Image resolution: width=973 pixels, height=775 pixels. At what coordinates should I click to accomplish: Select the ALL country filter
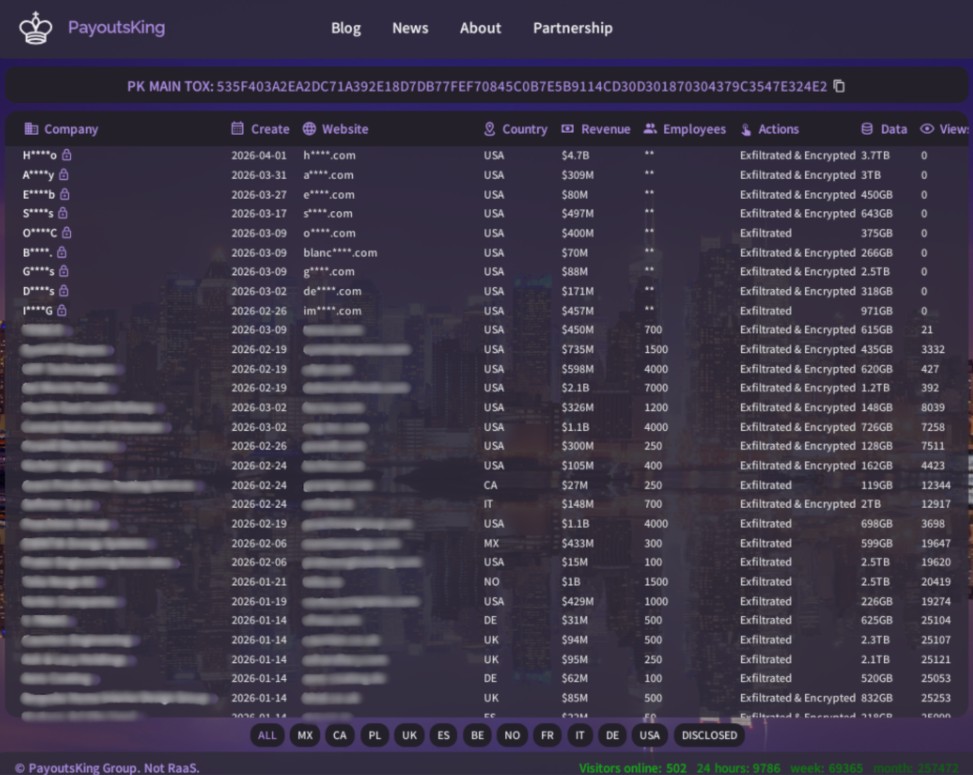click(x=267, y=735)
